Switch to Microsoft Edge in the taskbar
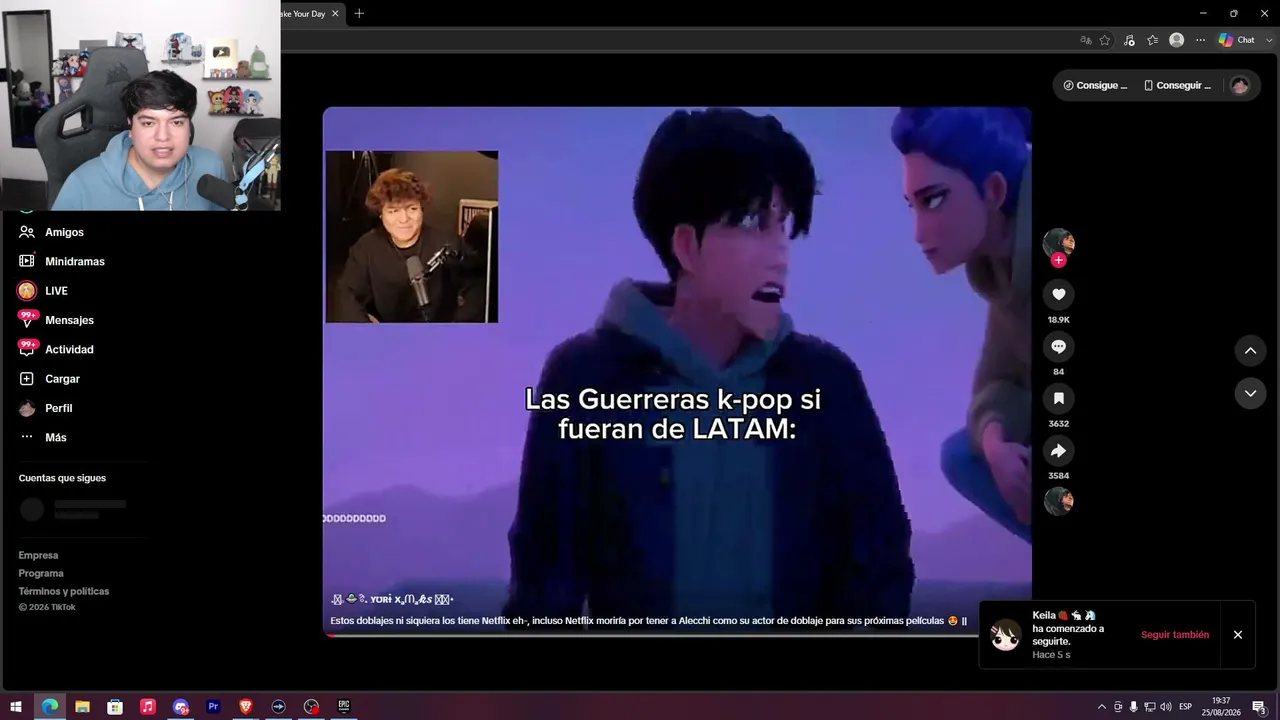This screenshot has height=720, width=1280. pyautogui.click(x=49, y=706)
